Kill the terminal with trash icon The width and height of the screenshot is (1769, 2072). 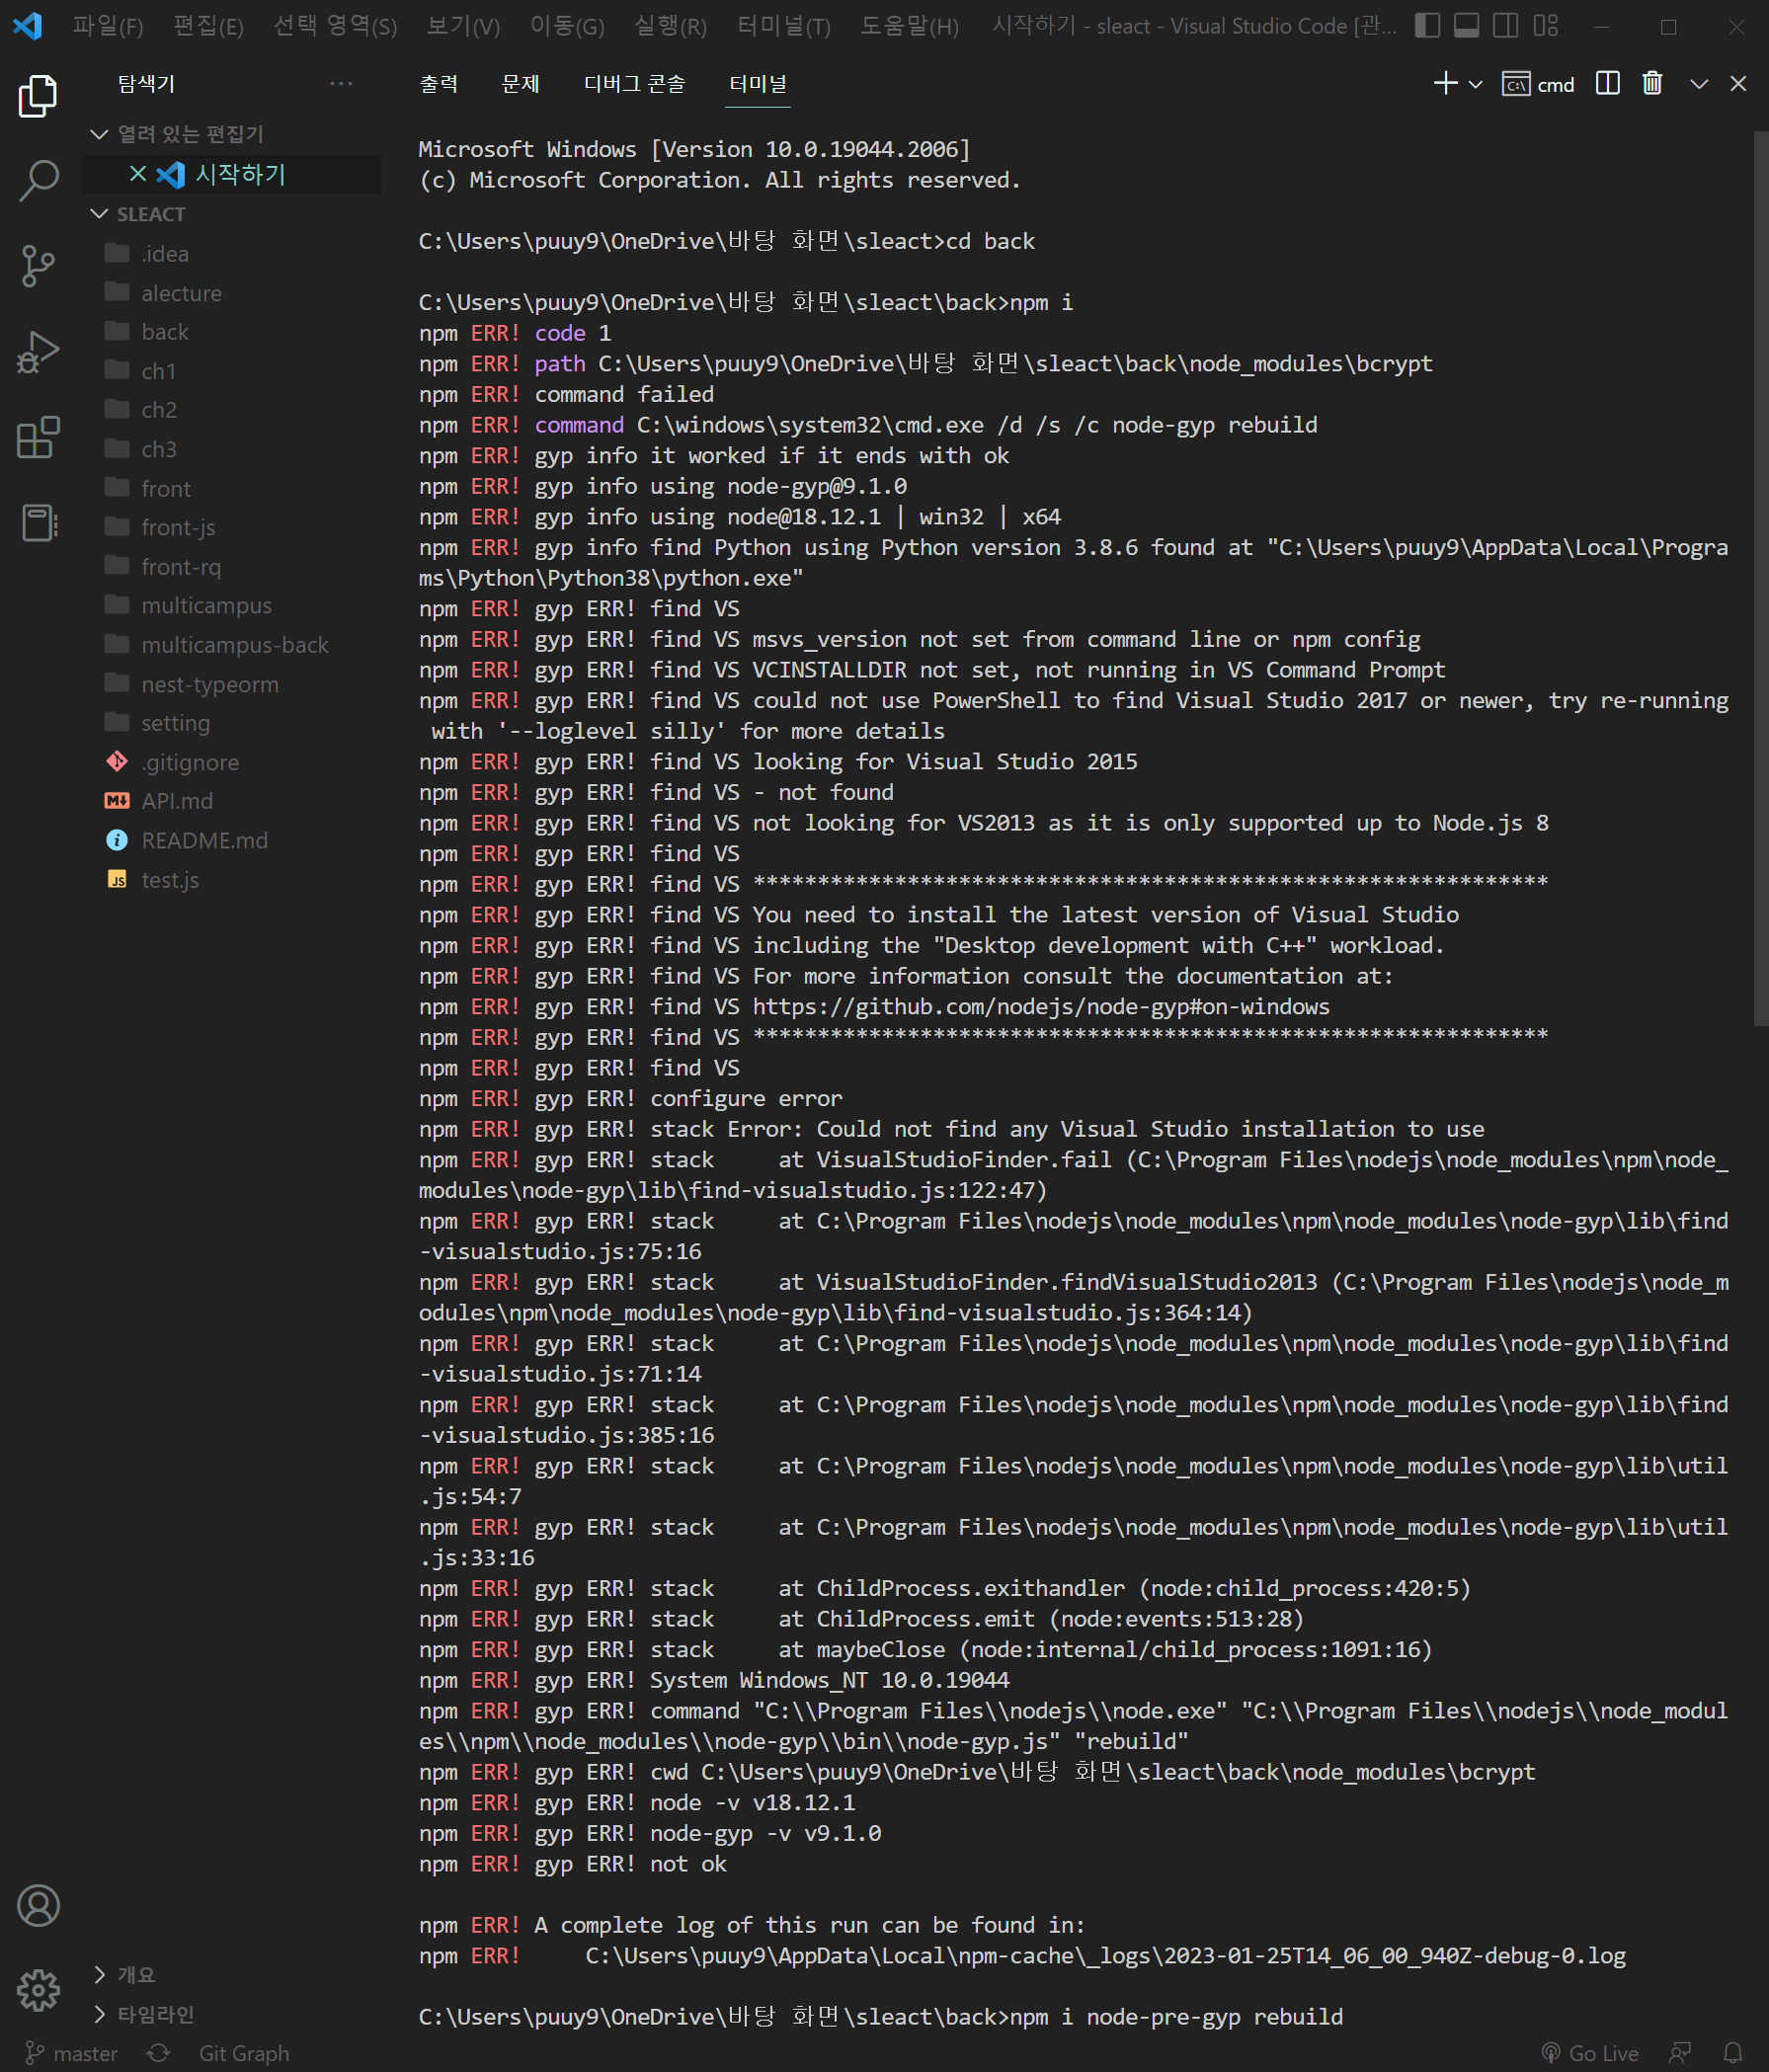click(1652, 84)
